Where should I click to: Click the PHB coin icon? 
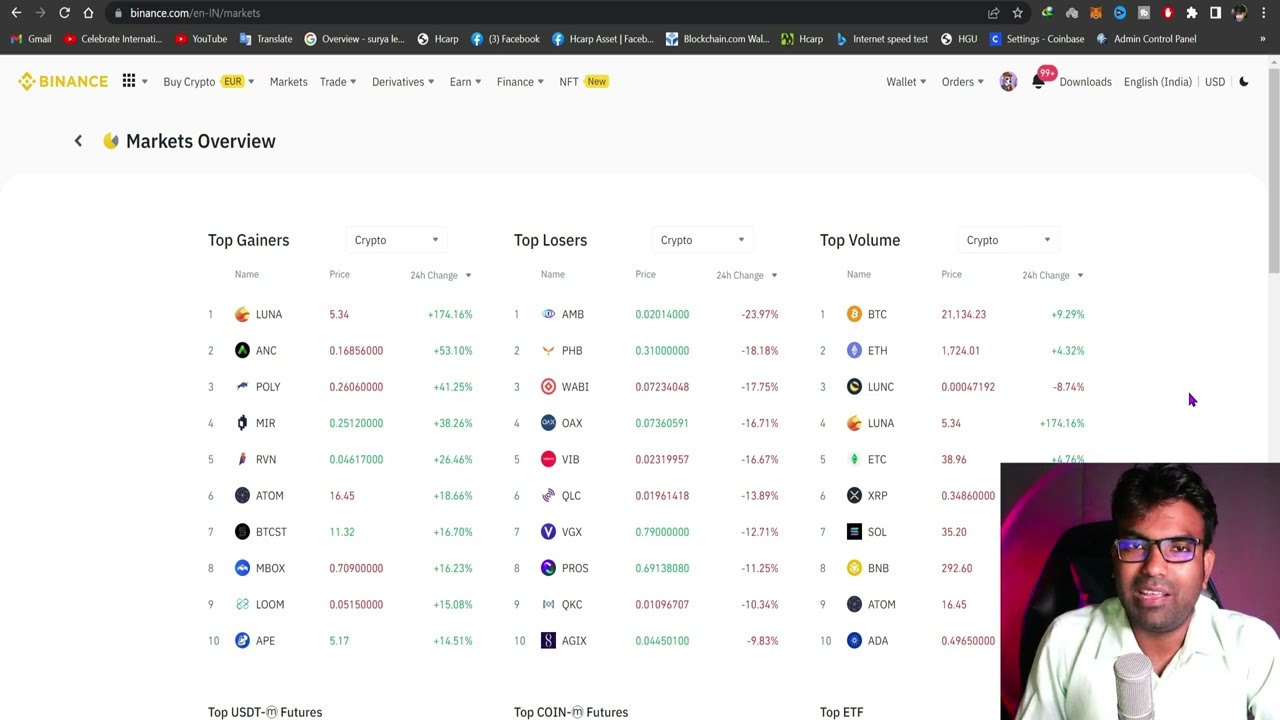point(548,350)
